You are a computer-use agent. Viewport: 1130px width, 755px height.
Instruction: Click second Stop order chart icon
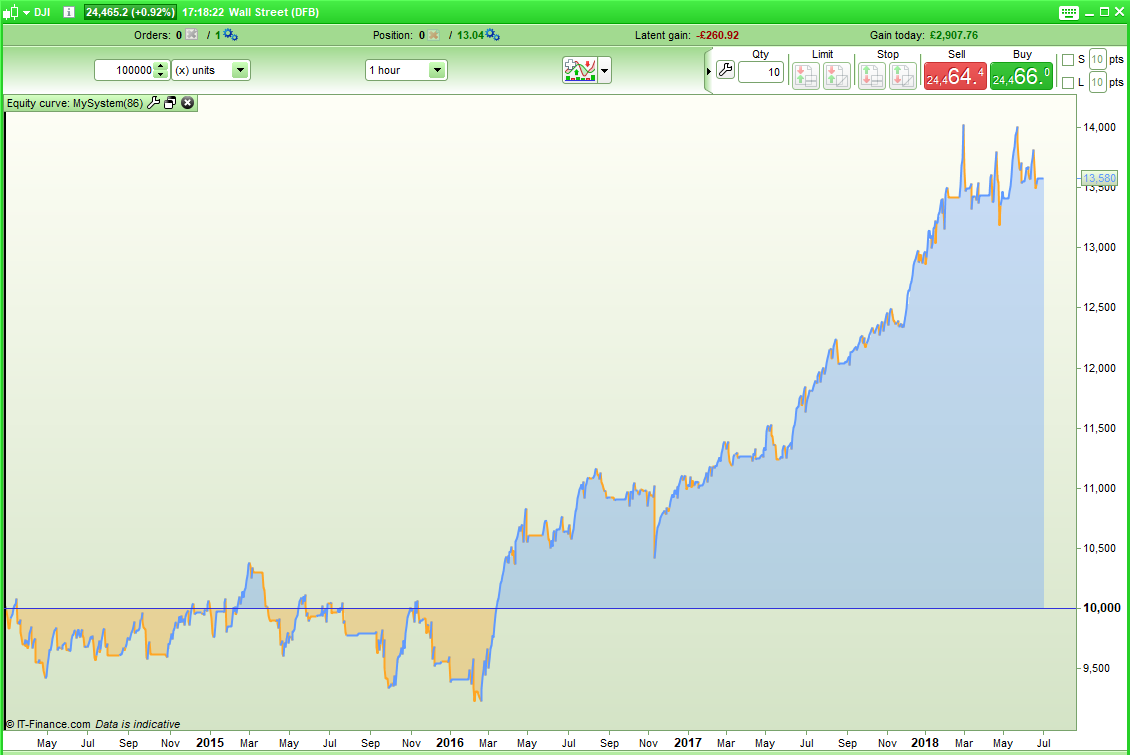pyautogui.click(x=902, y=76)
